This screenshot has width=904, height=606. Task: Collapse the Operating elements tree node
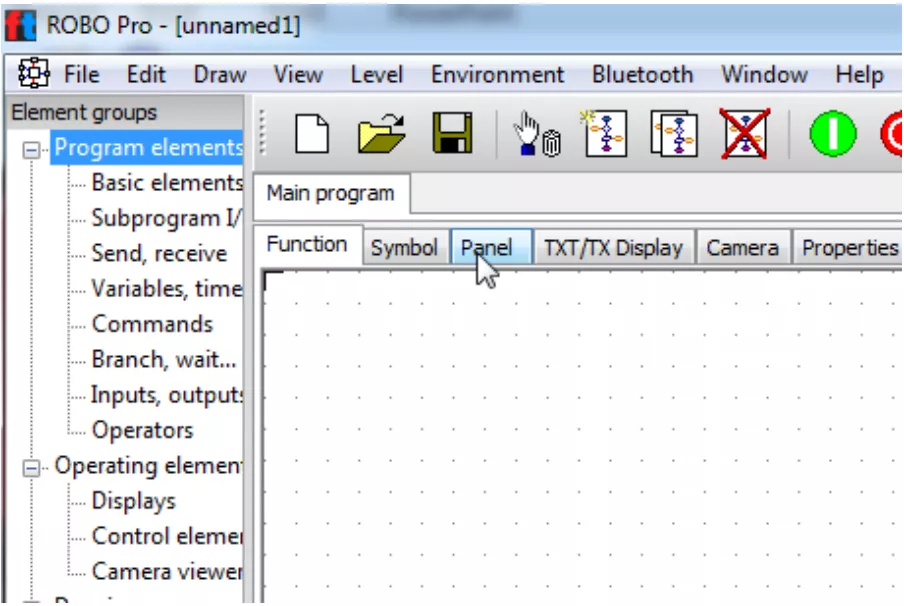[32, 468]
